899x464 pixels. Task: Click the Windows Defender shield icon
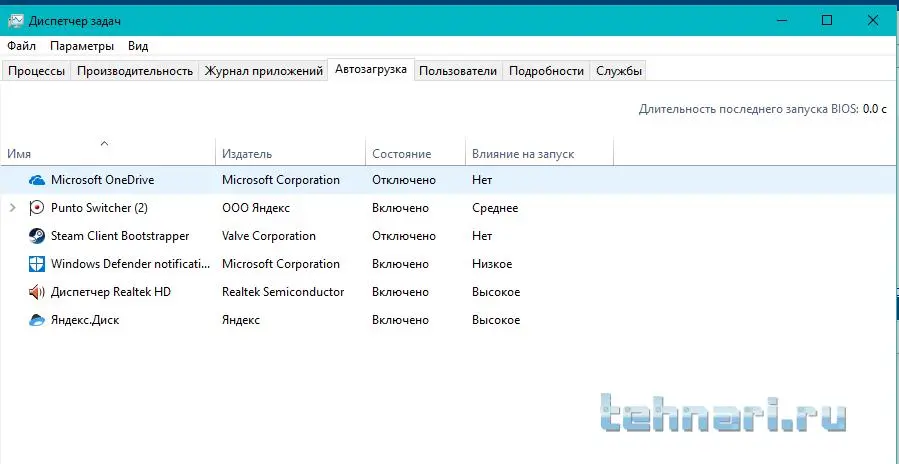(37, 264)
